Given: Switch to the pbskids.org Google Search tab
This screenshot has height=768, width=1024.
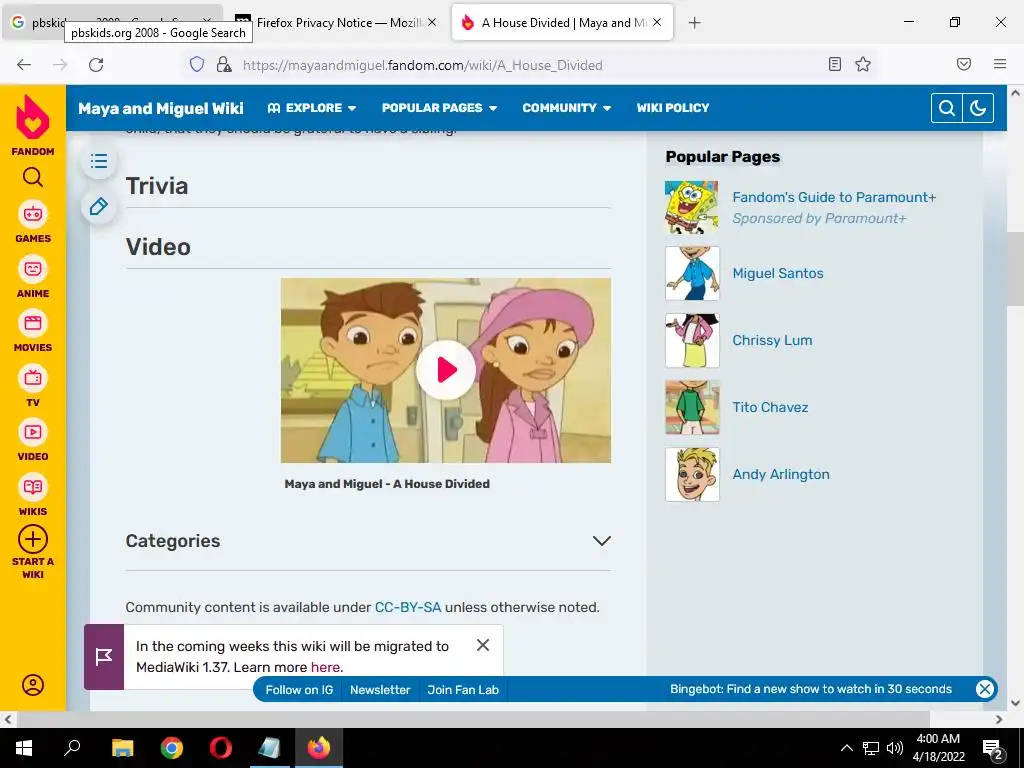Looking at the screenshot, I should click(x=111, y=23).
